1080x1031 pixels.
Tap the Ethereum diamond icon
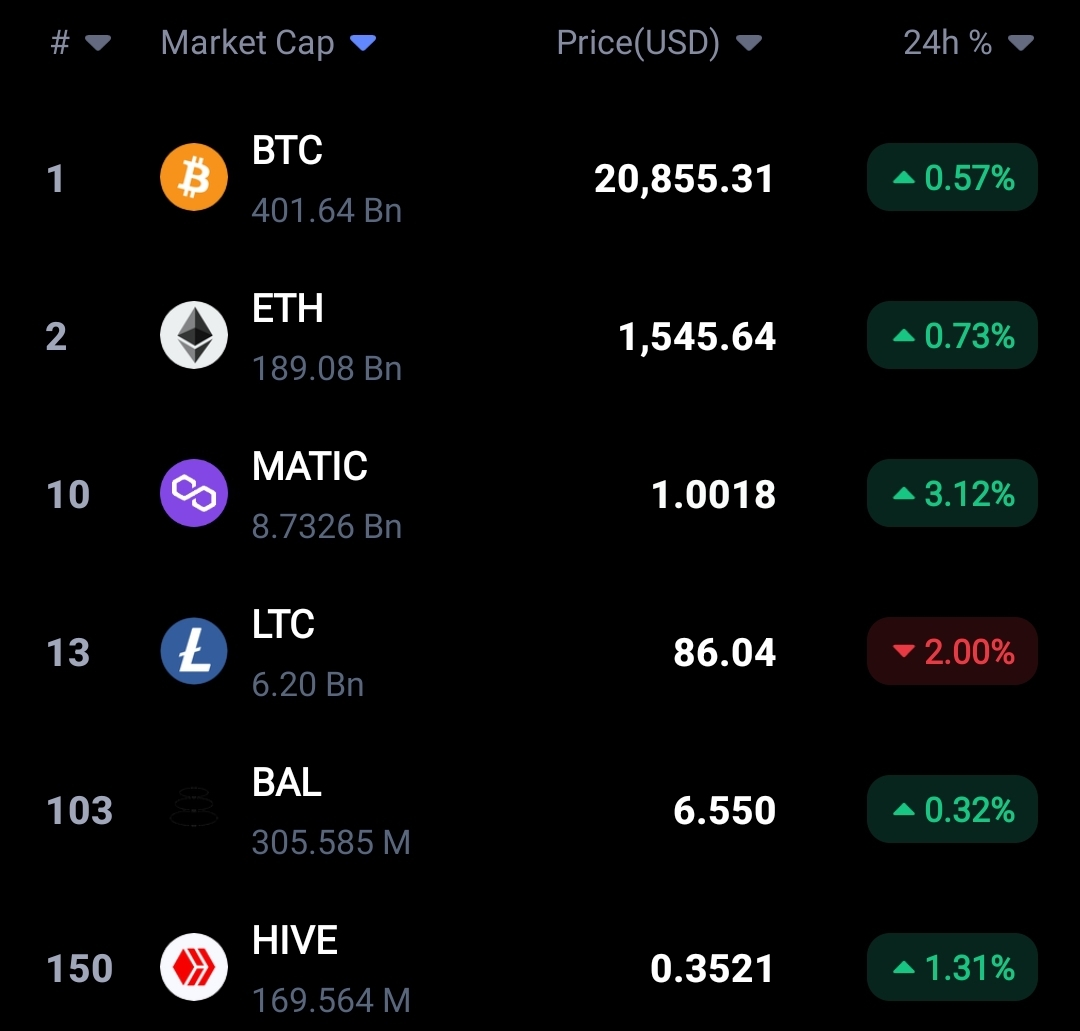tap(194, 335)
